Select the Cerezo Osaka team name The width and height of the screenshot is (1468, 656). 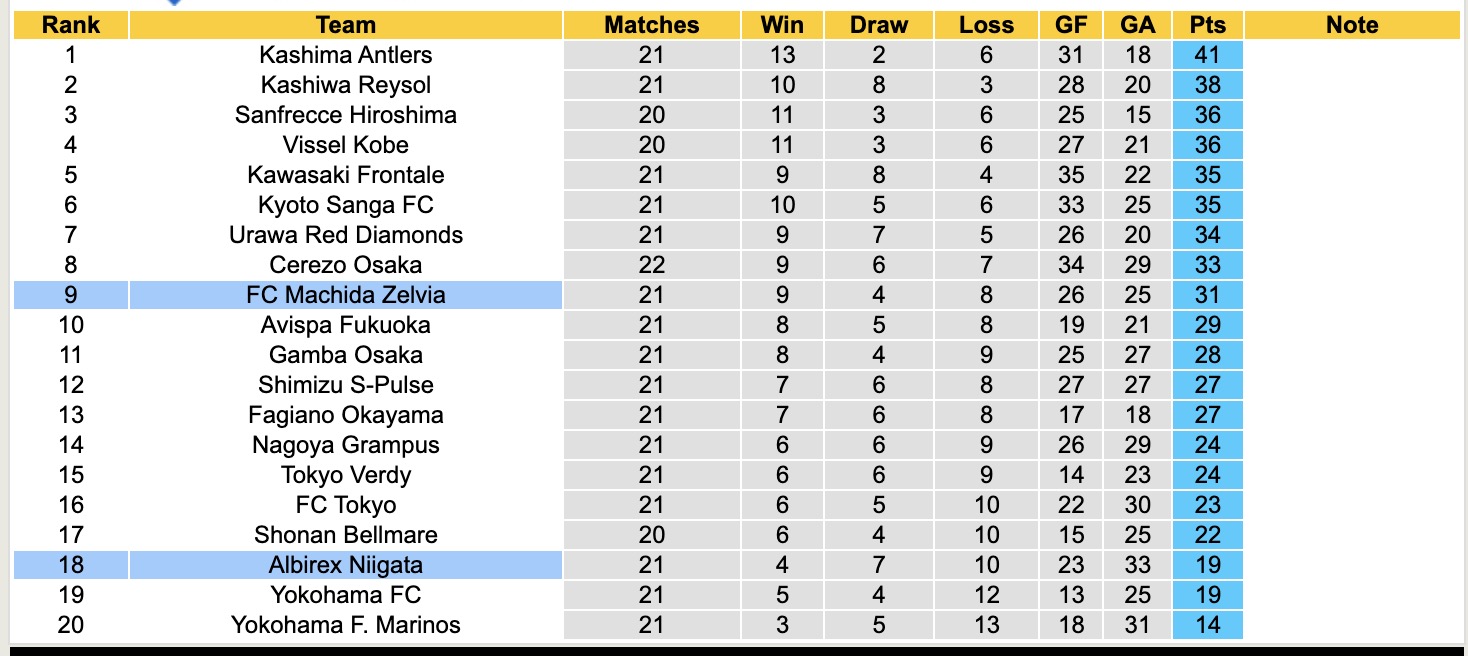(x=345, y=265)
